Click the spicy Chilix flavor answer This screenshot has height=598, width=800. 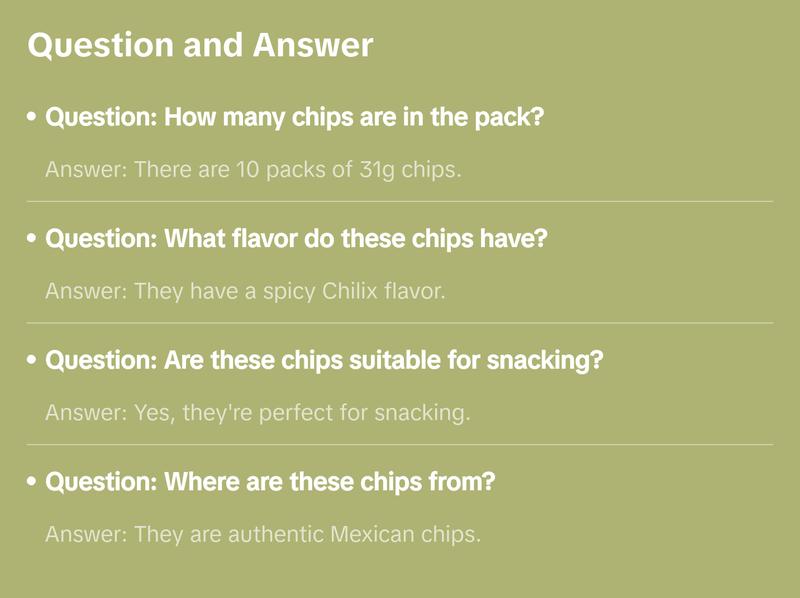[x=245, y=291]
